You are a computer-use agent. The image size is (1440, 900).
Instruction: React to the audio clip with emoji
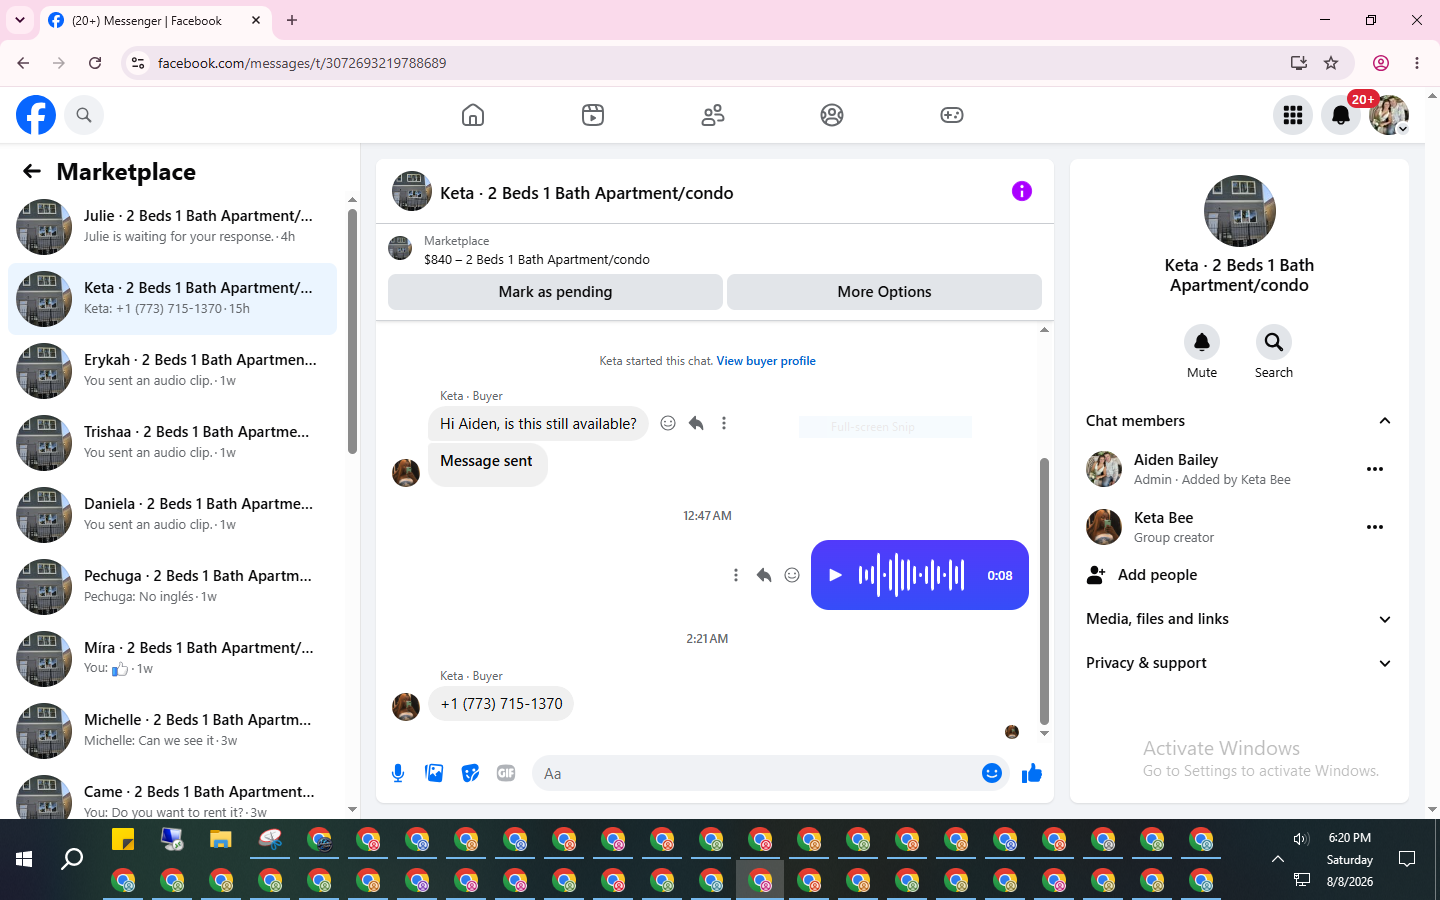click(792, 575)
